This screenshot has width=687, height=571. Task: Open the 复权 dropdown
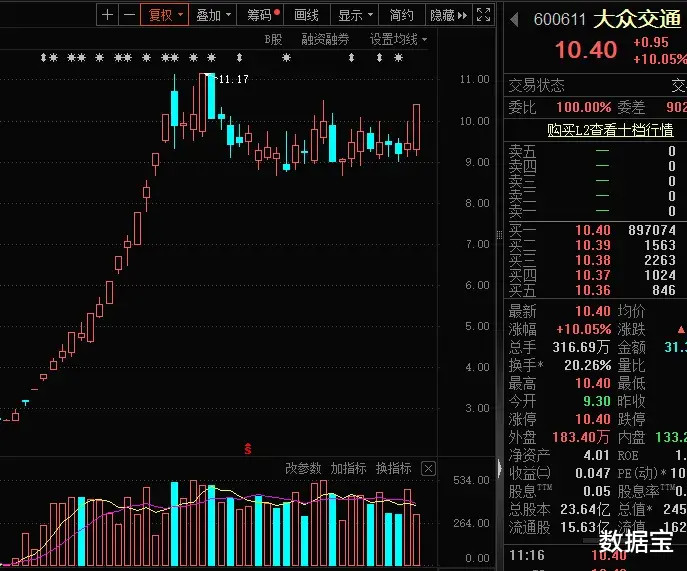coord(165,15)
